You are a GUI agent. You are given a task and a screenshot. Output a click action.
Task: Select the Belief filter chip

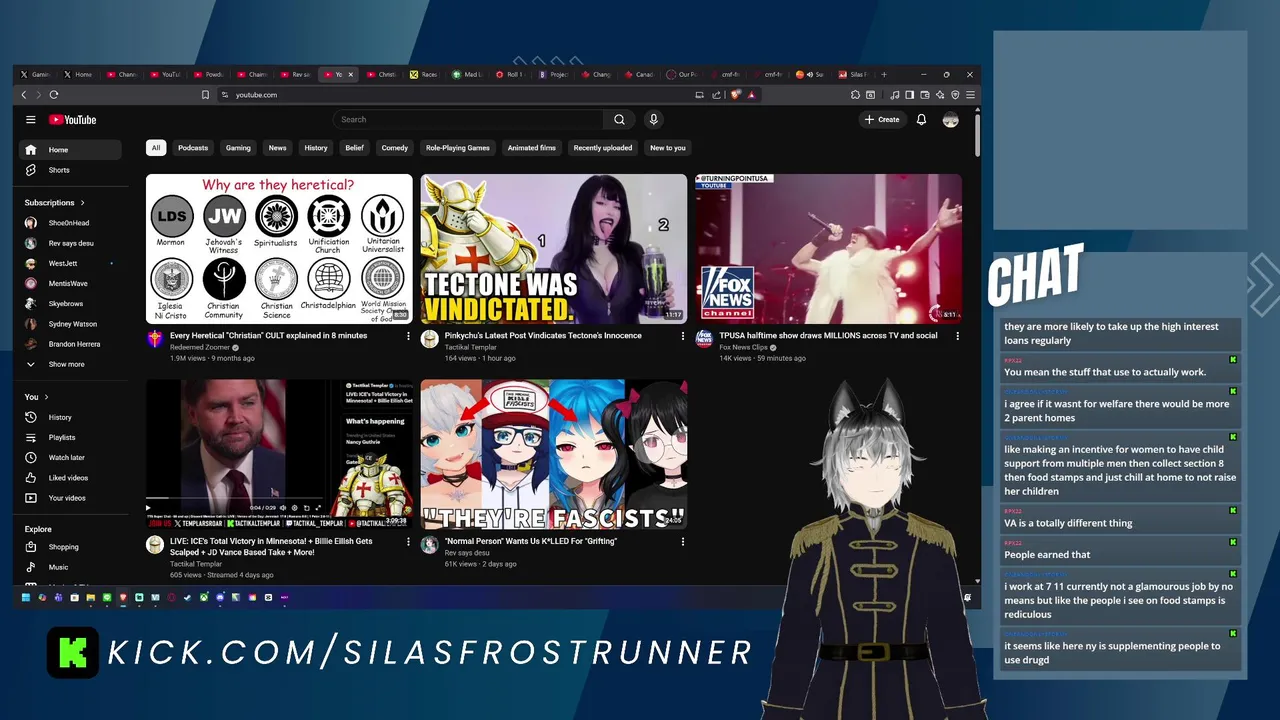354,148
